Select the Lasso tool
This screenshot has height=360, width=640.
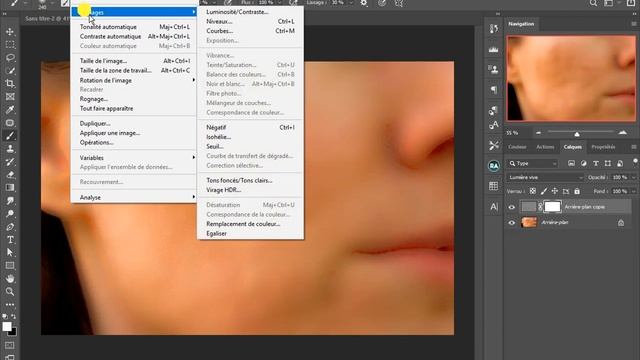pyautogui.click(x=10, y=58)
